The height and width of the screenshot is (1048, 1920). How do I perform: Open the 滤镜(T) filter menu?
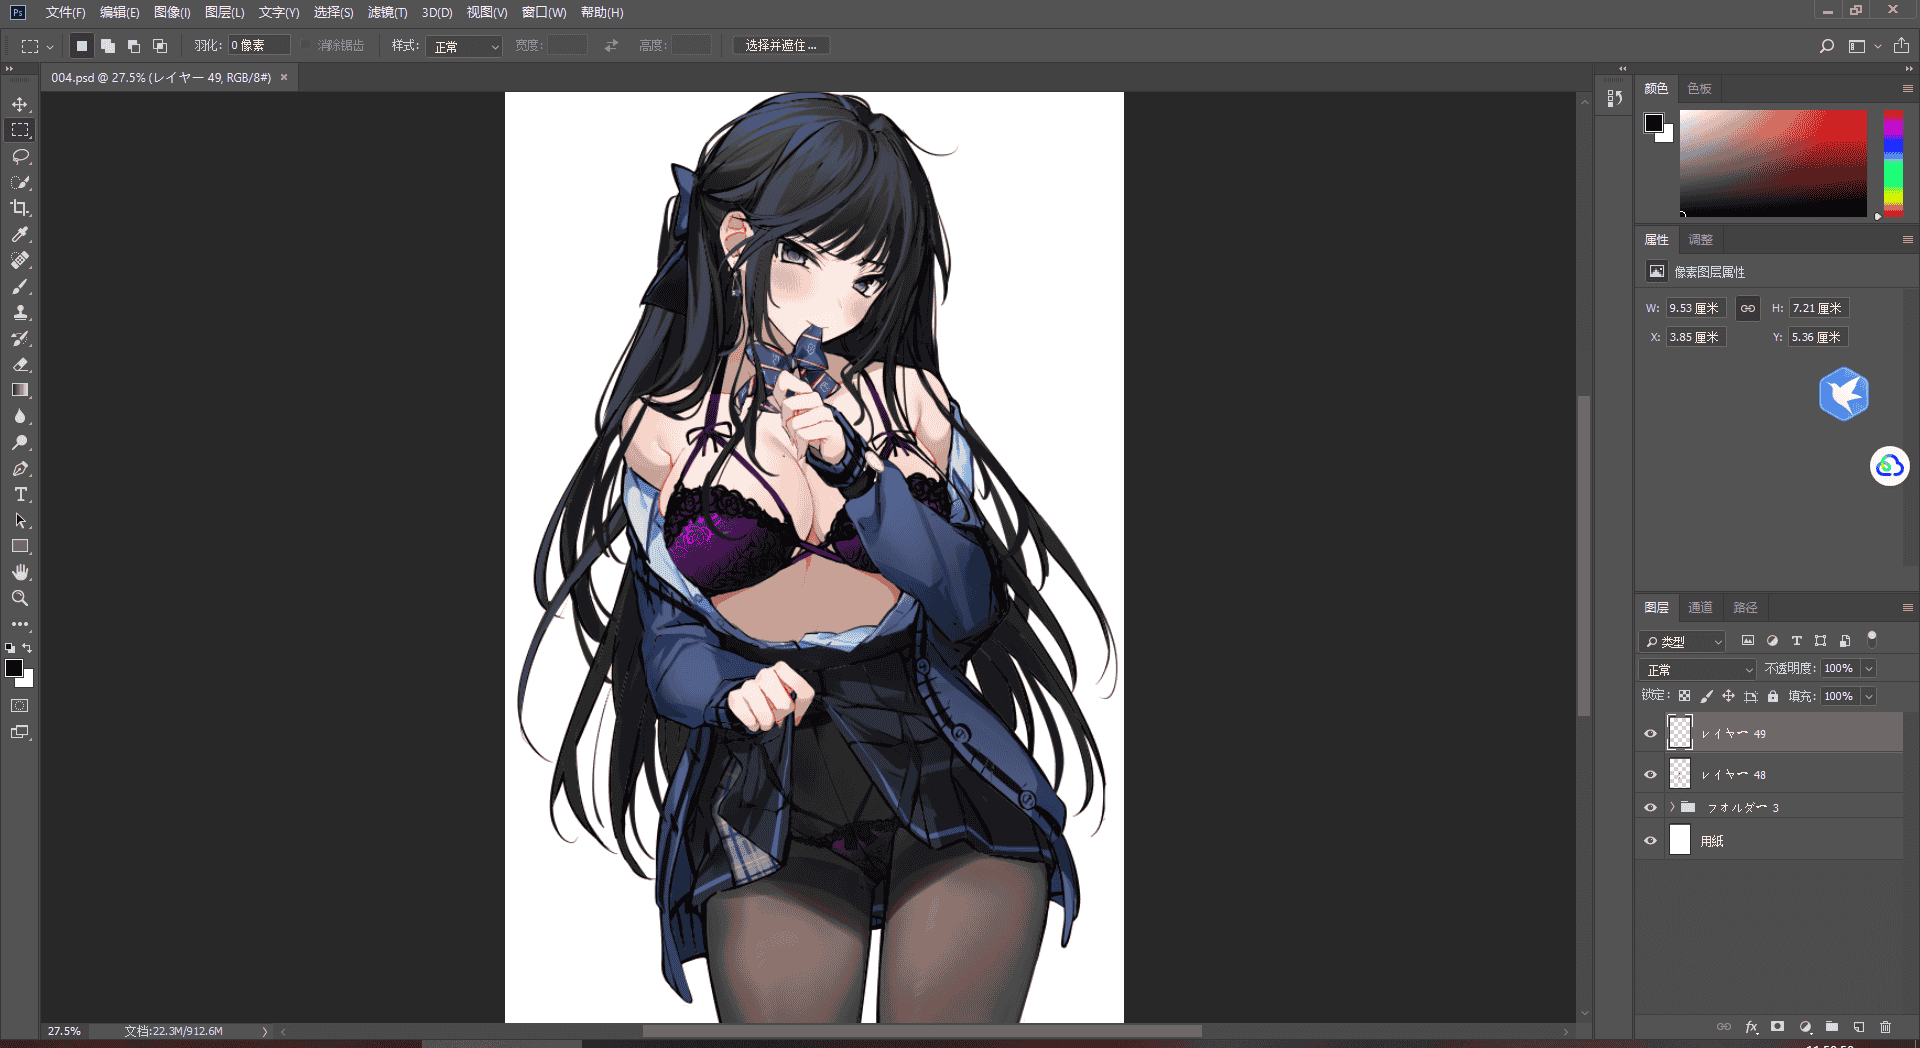[388, 12]
